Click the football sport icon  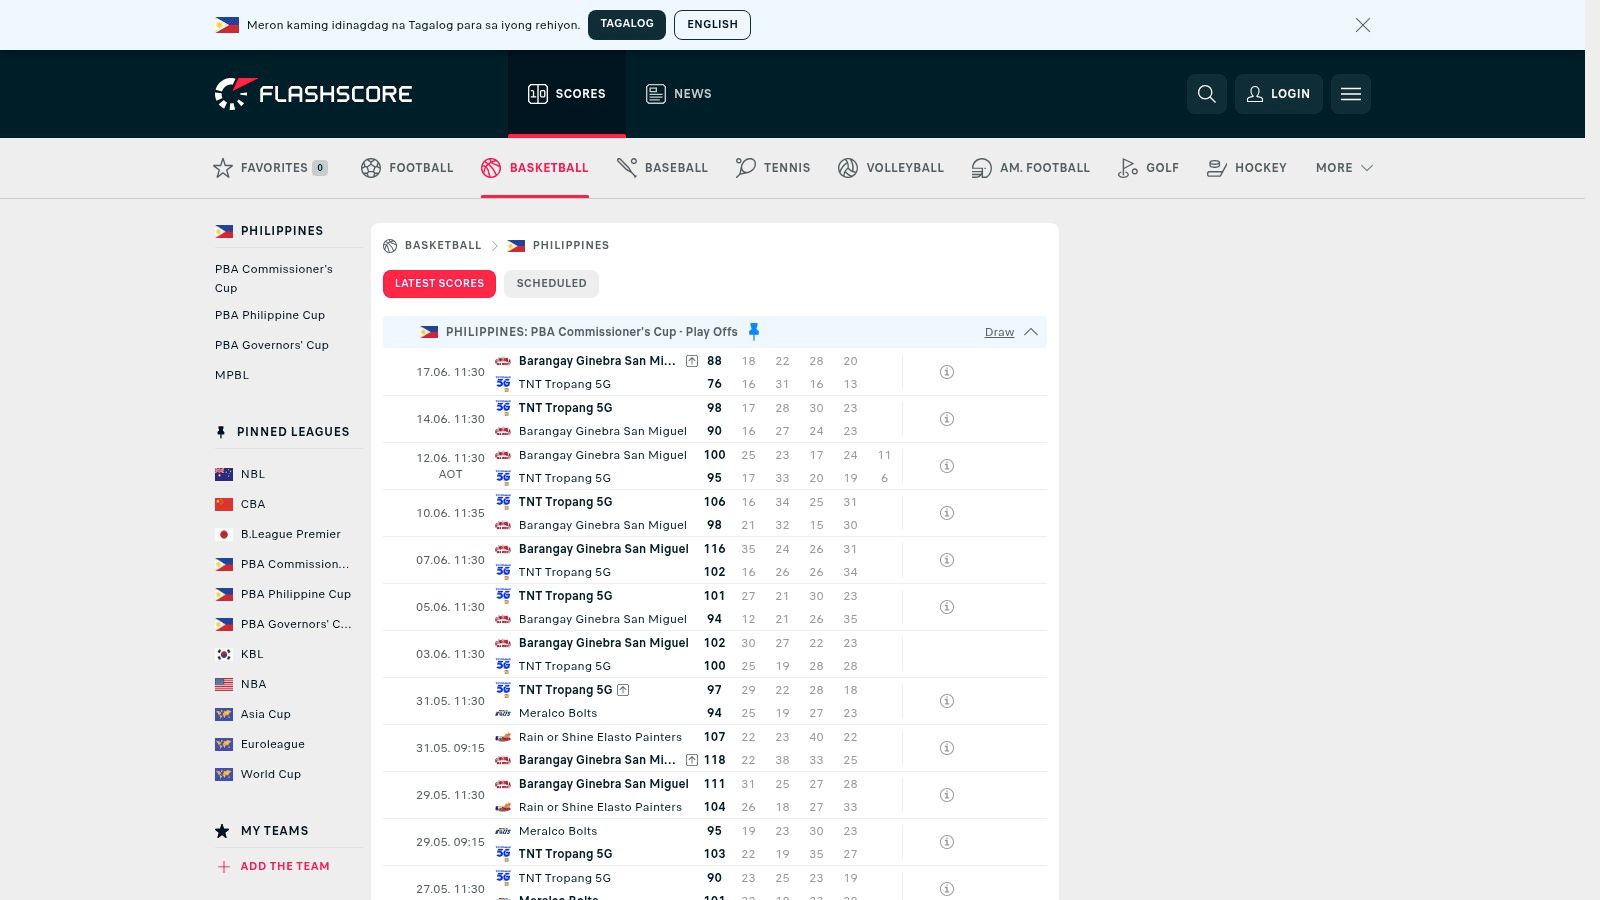click(371, 168)
